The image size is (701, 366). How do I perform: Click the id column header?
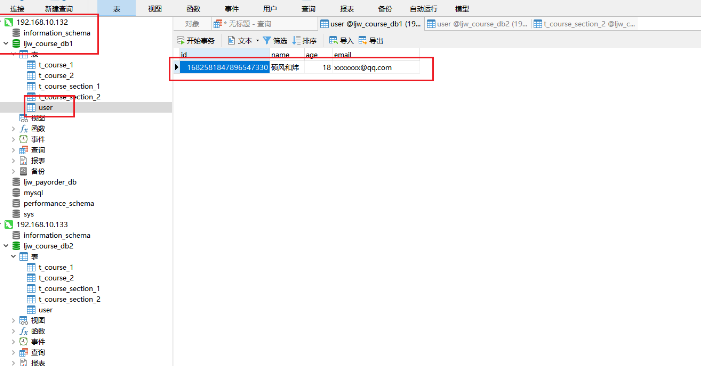click(x=225, y=55)
